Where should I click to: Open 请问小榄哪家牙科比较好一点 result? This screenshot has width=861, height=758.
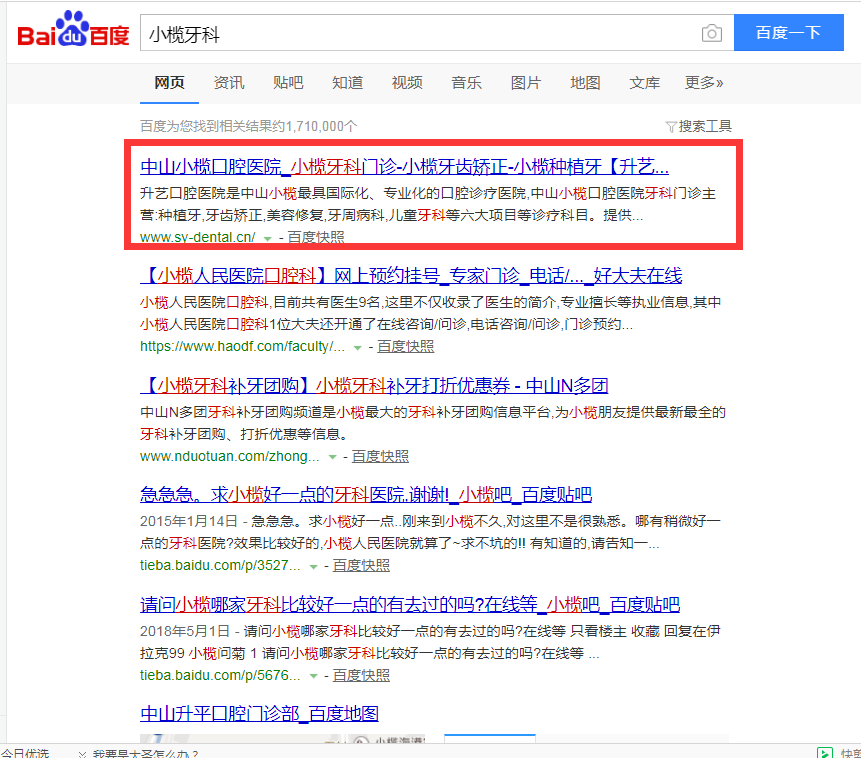pyautogui.click(x=410, y=604)
